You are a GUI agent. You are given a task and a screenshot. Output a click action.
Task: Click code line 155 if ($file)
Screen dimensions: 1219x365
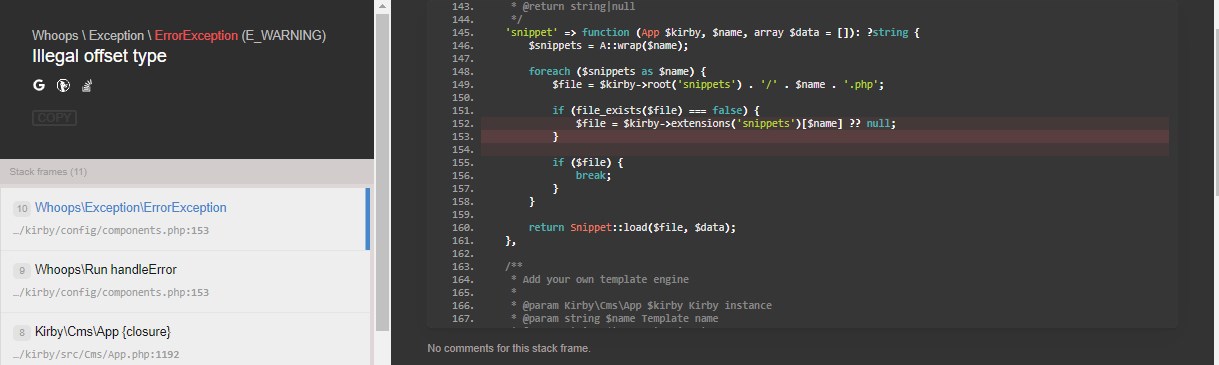588,162
